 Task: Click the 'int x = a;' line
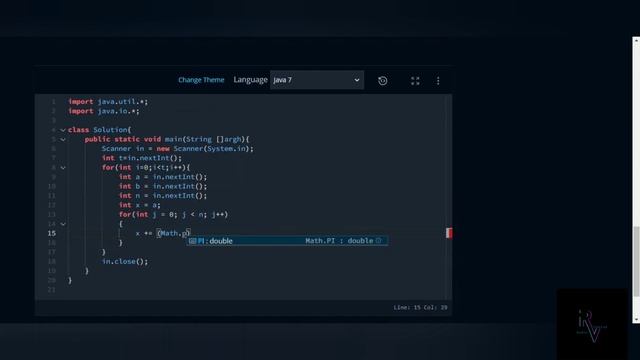(x=140, y=205)
